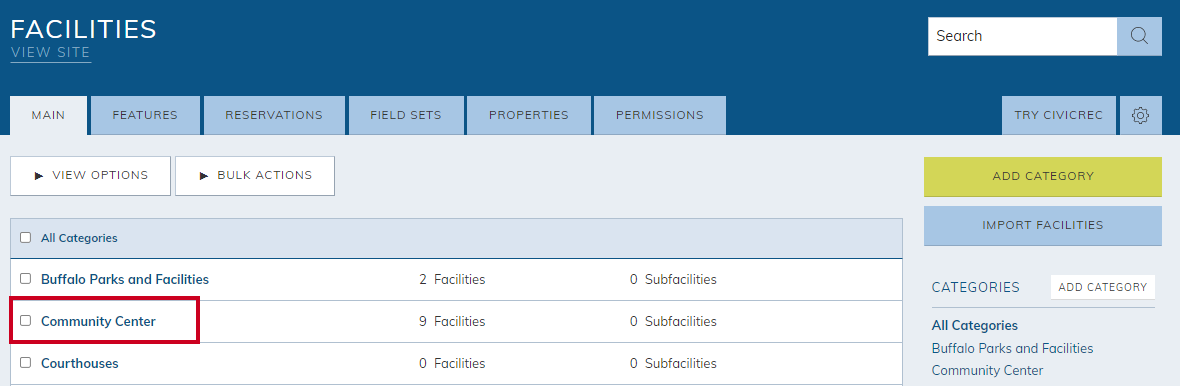
Task: Expand the Bulk Actions dropdown
Action: click(x=255, y=175)
